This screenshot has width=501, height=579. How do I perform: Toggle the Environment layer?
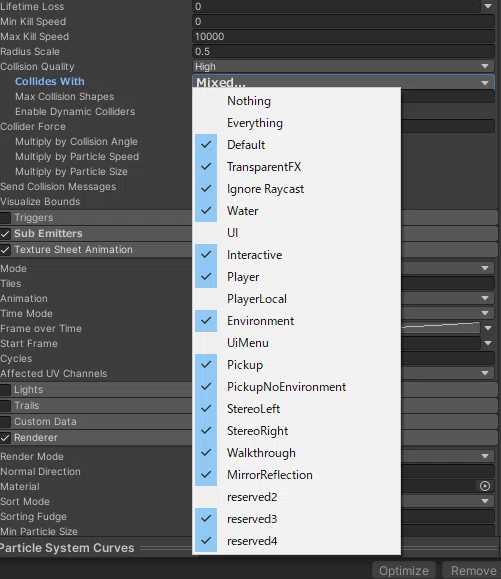click(296, 321)
